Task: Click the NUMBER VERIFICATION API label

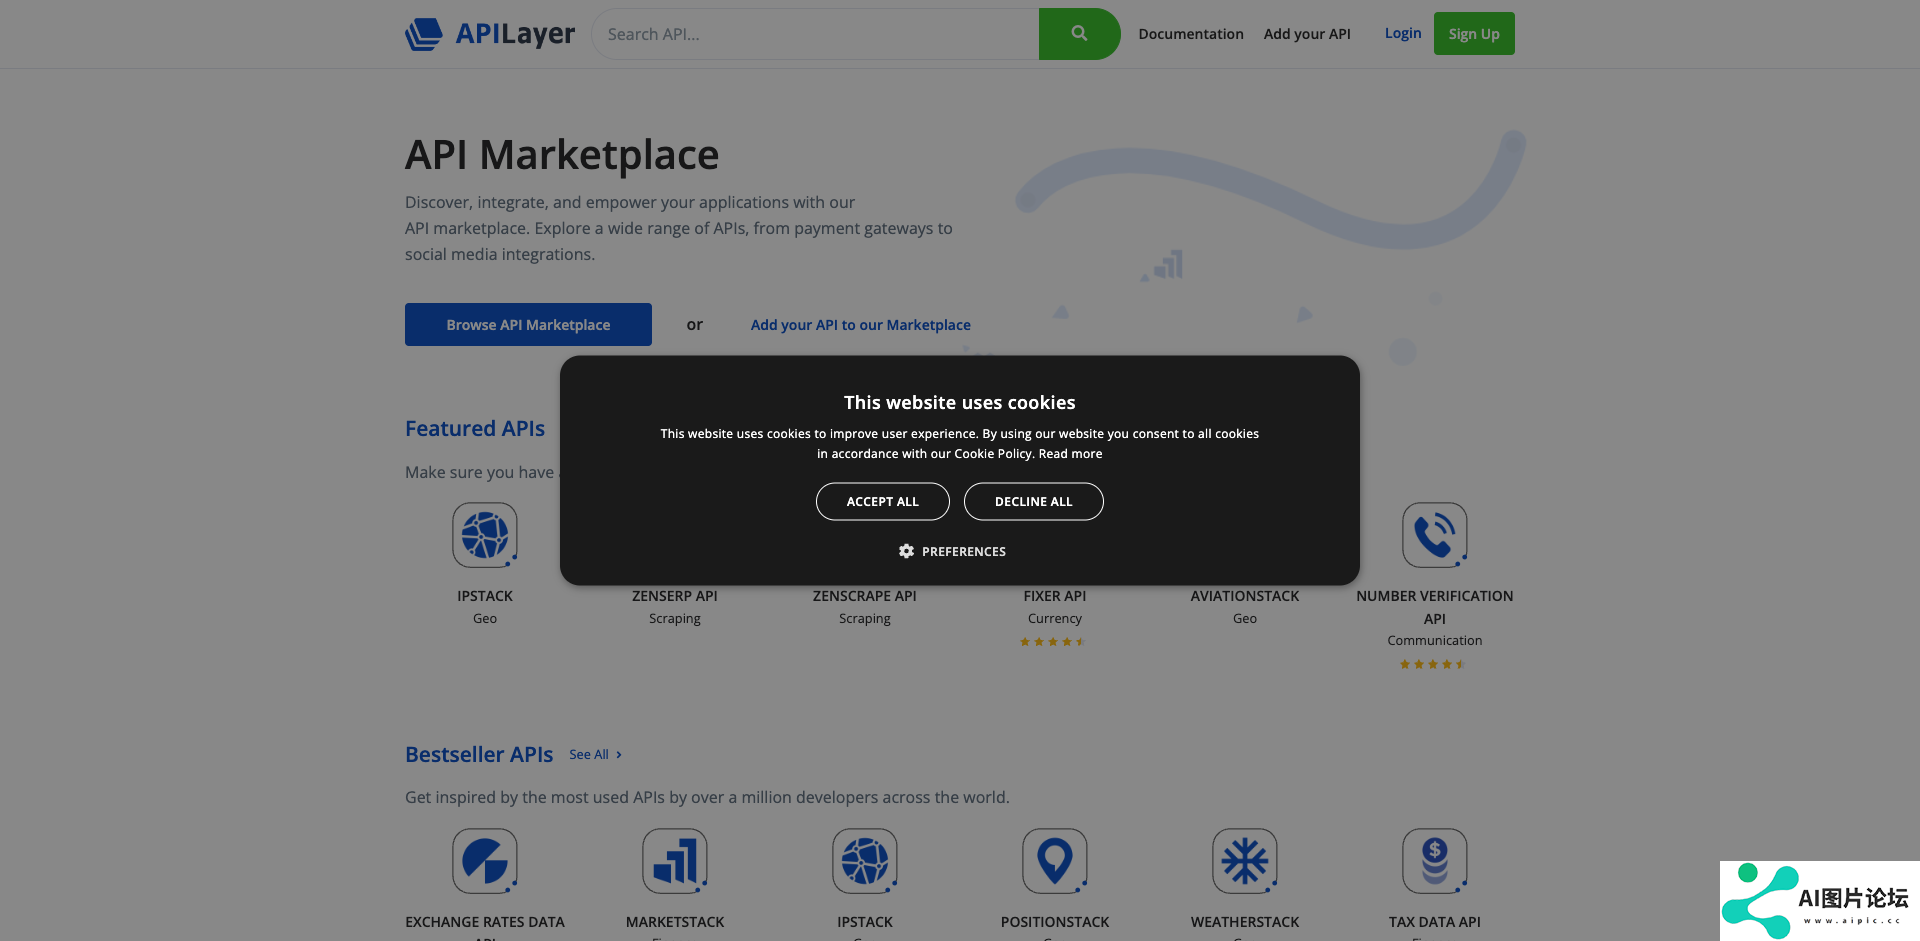Action: [x=1435, y=607]
